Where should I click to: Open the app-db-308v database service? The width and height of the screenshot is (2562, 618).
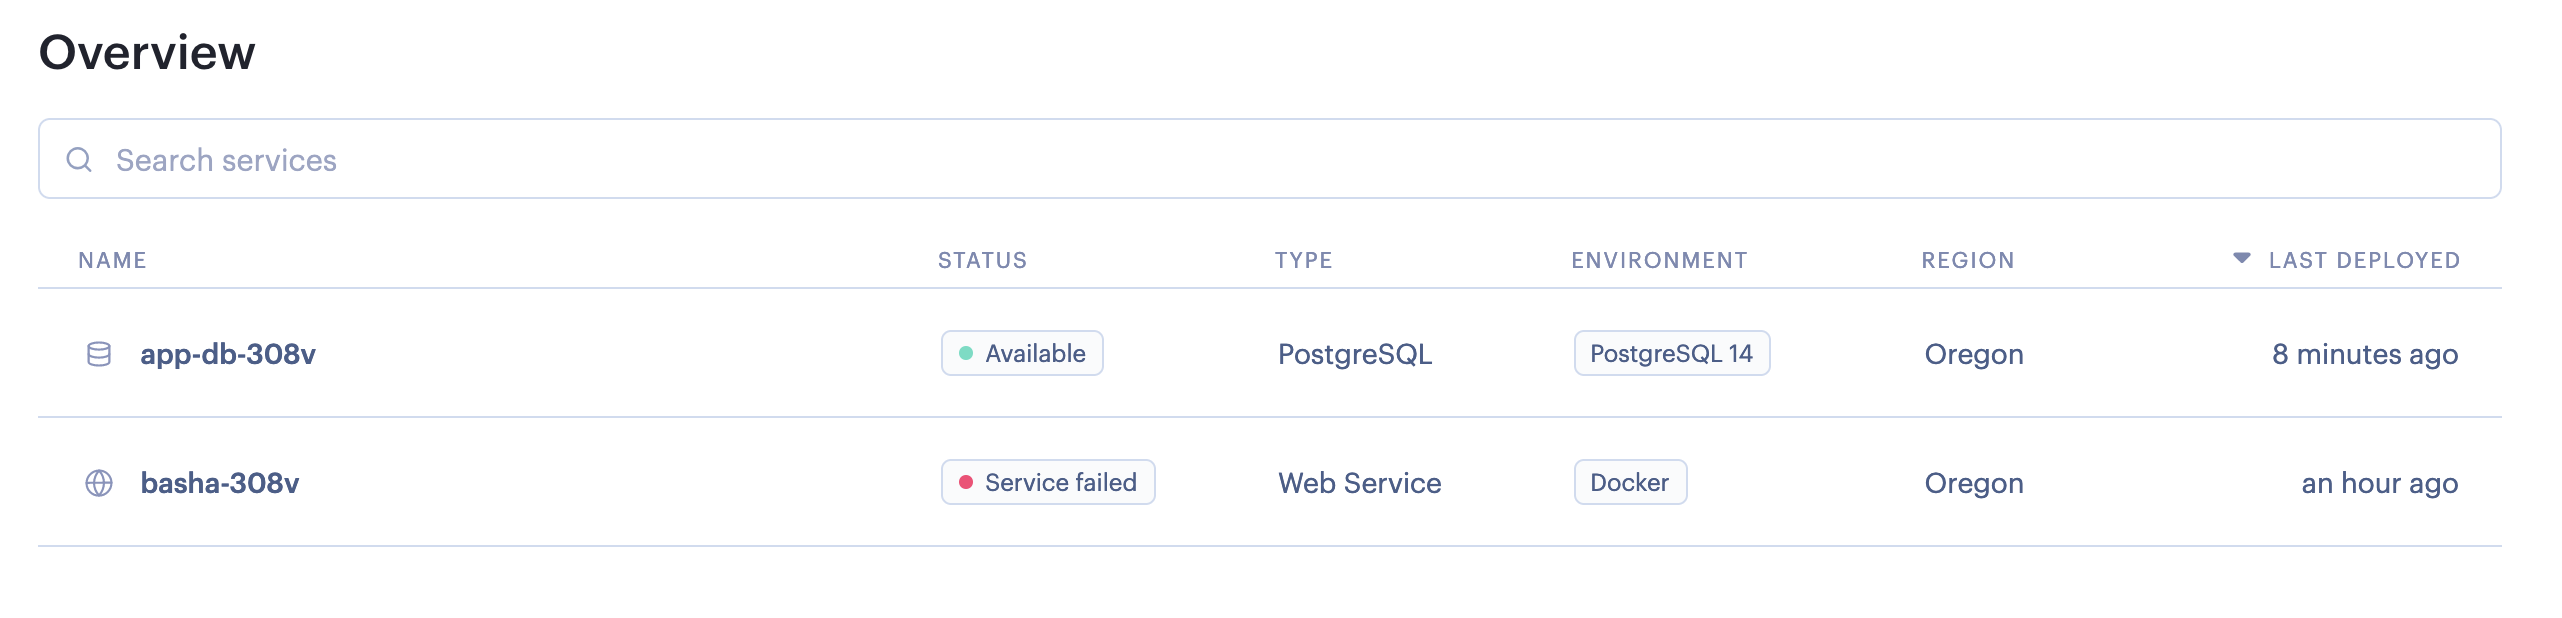point(228,354)
